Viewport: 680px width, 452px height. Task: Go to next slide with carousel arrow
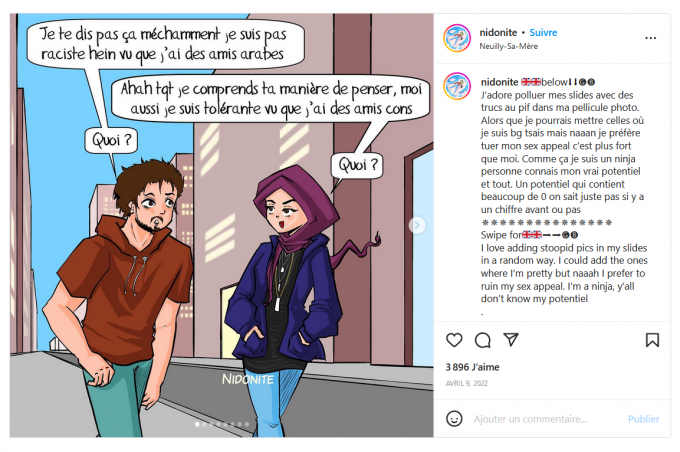pos(417,225)
